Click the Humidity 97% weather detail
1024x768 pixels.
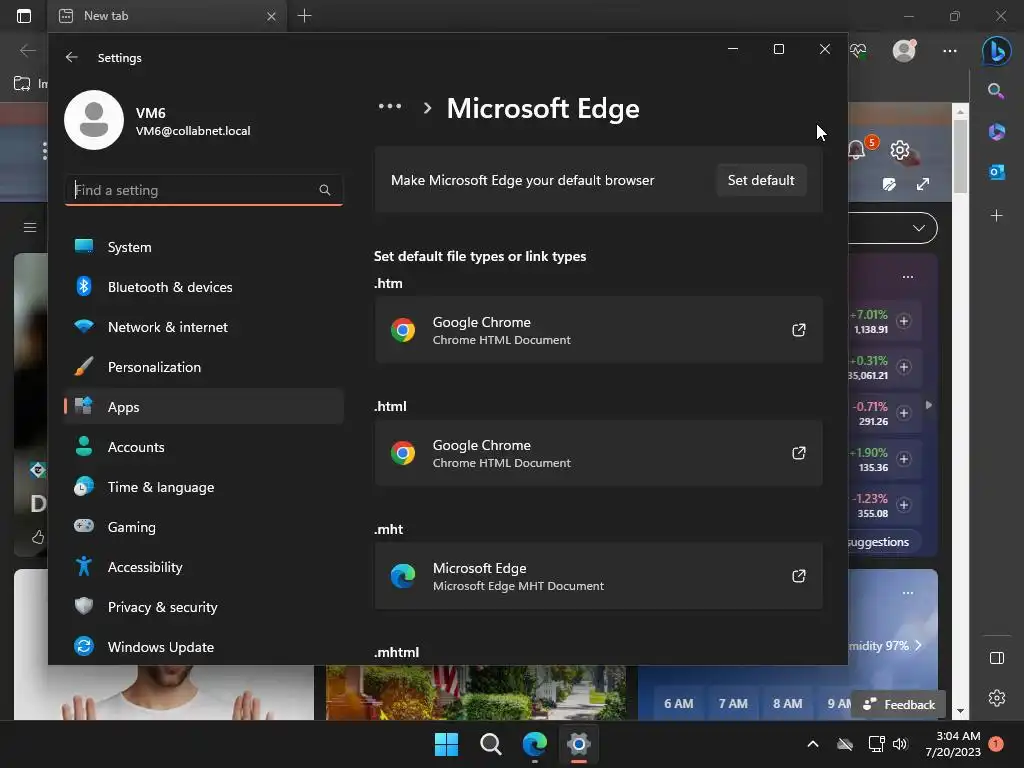click(x=884, y=645)
